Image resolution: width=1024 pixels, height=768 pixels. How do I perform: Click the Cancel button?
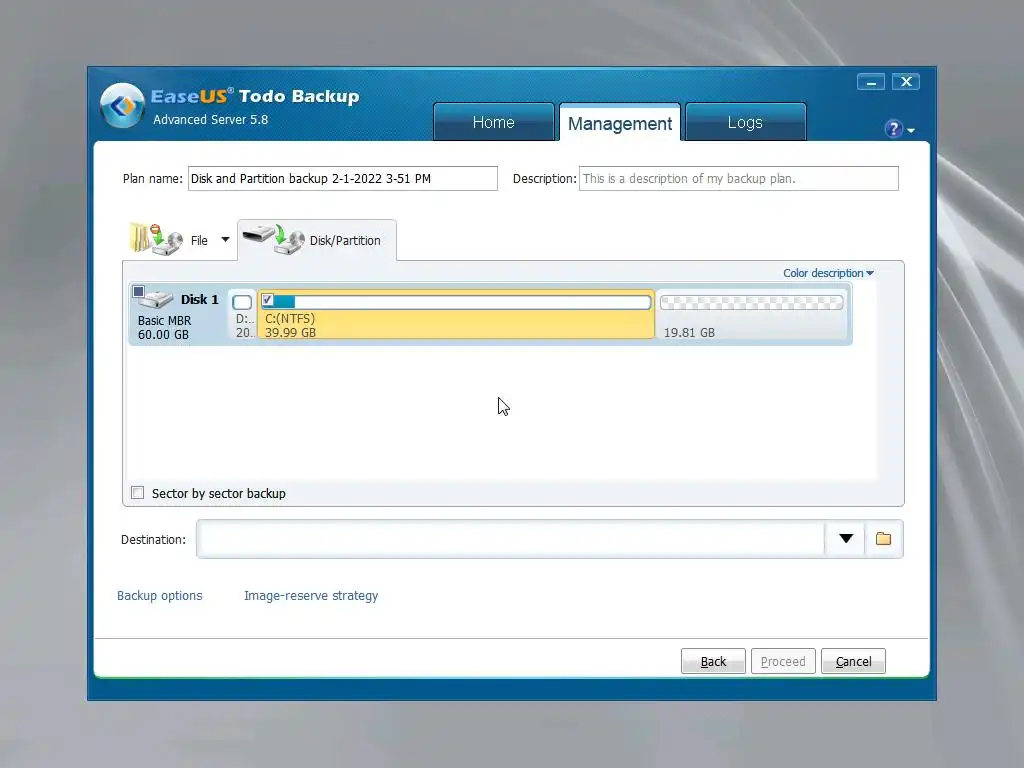(853, 661)
